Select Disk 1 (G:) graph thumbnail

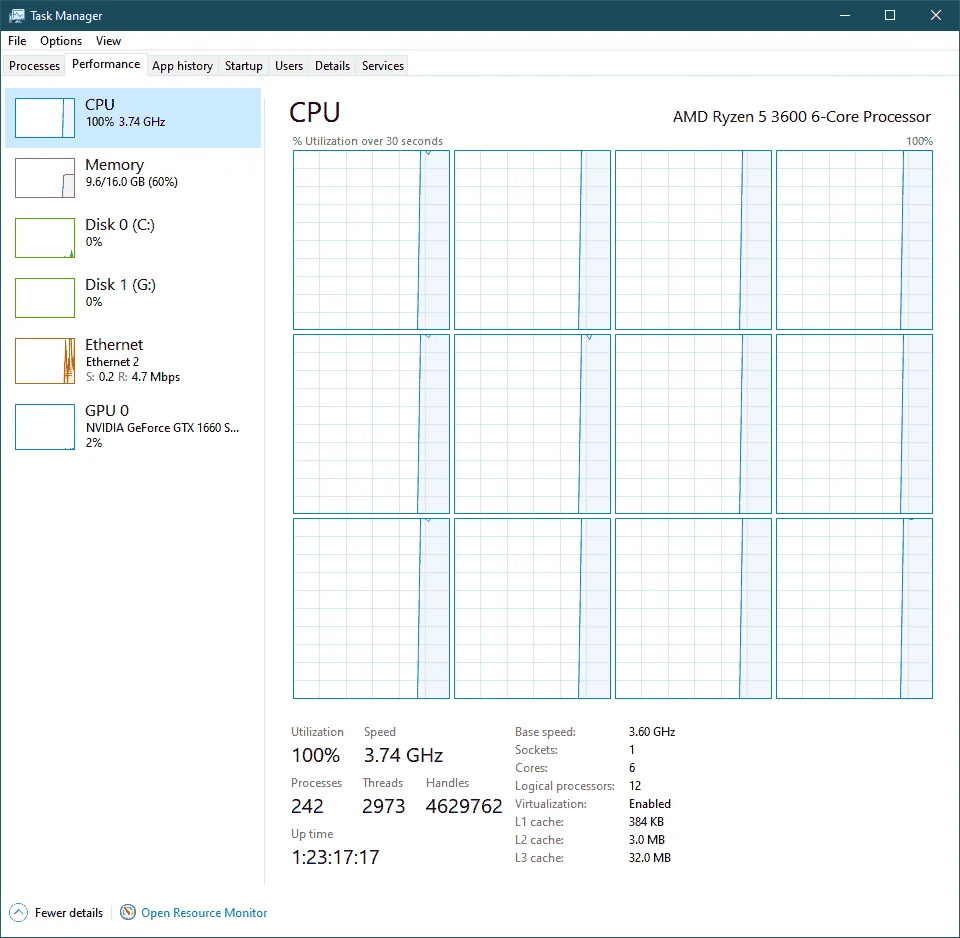[45, 298]
